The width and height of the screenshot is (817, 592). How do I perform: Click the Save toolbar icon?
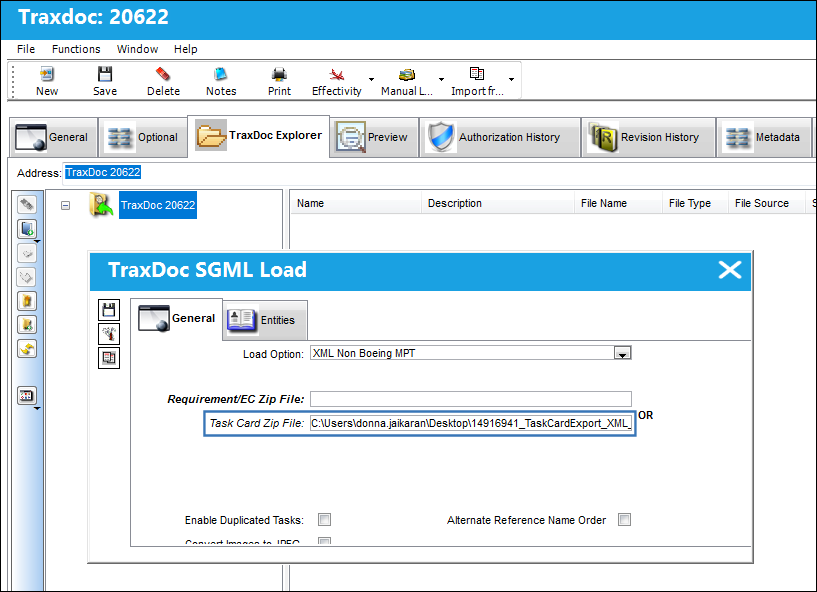coord(105,74)
